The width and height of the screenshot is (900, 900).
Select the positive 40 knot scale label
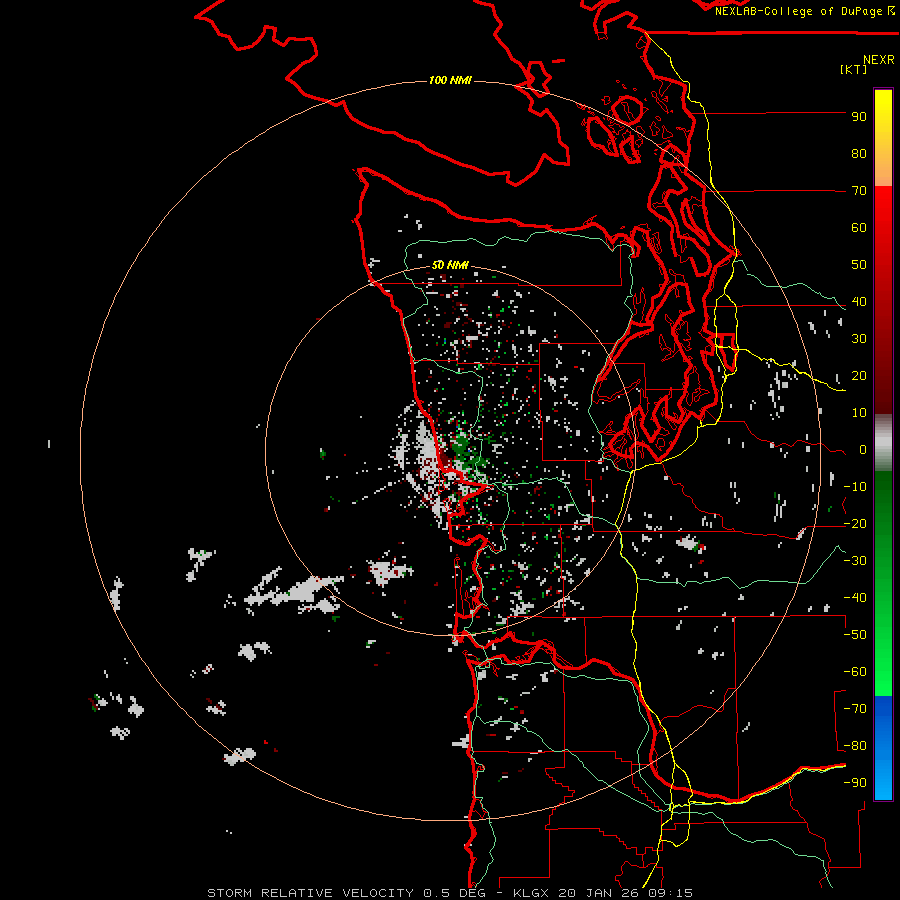pyautogui.click(x=859, y=302)
